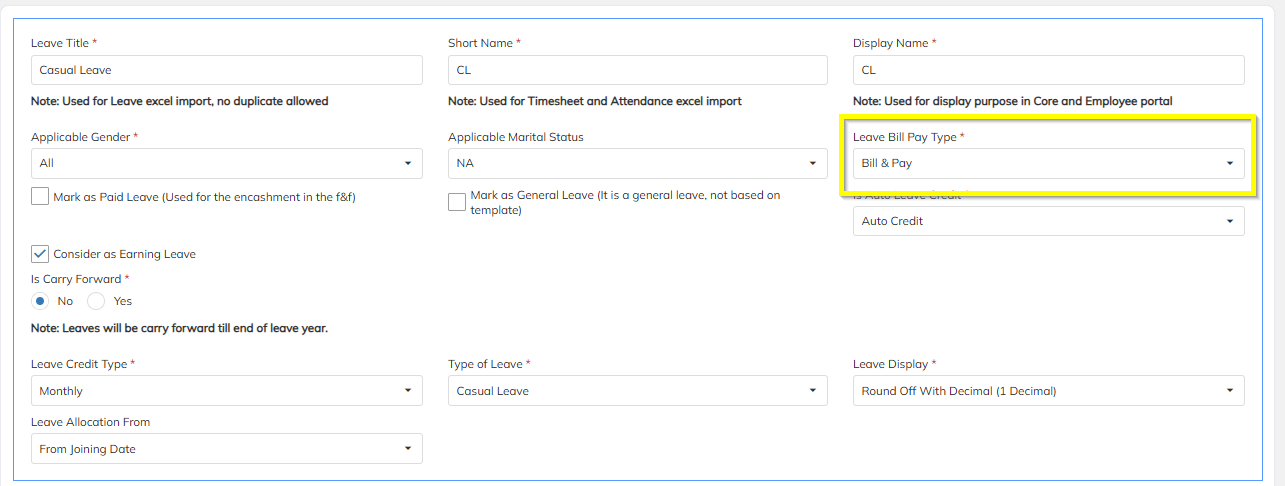Open the Leave Credit Type dropdown
Screen dimensions: 1285x486
[x=226, y=391]
